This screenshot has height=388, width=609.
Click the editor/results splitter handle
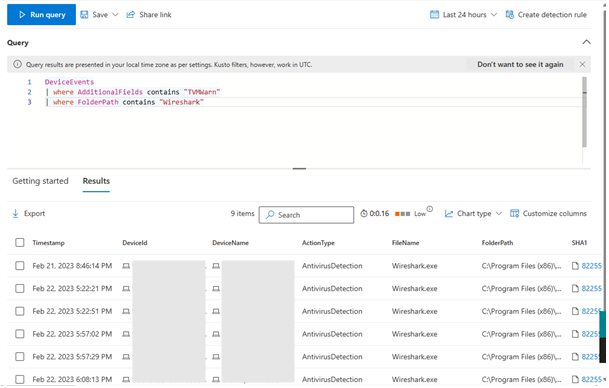tap(299, 169)
